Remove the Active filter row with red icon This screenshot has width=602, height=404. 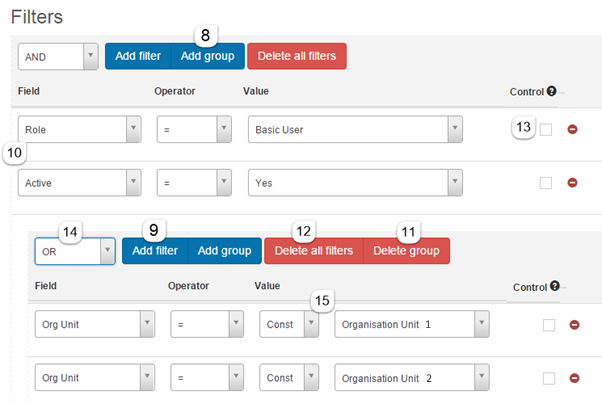point(573,183)
